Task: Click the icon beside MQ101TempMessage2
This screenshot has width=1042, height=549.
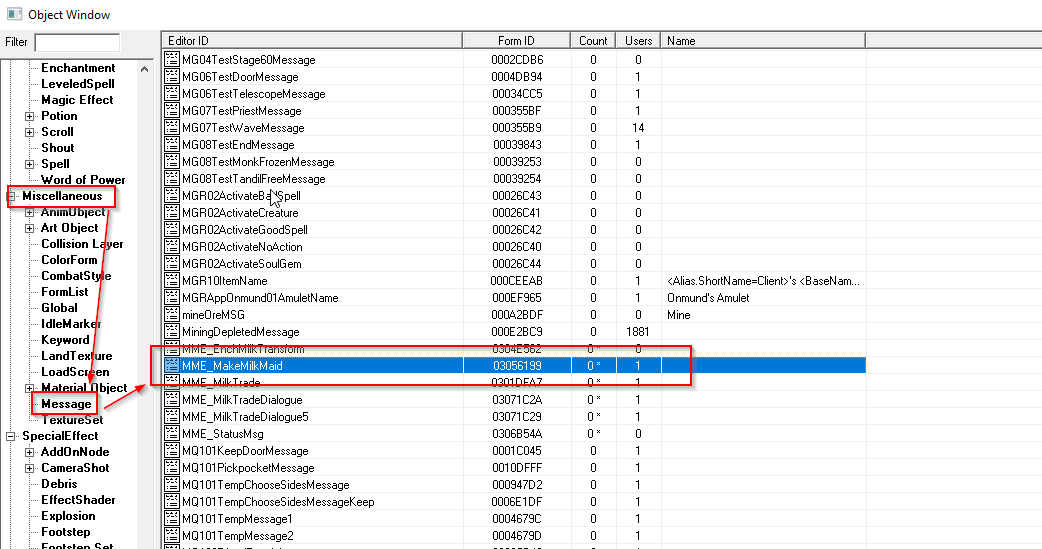Action: tap(172, 536)
